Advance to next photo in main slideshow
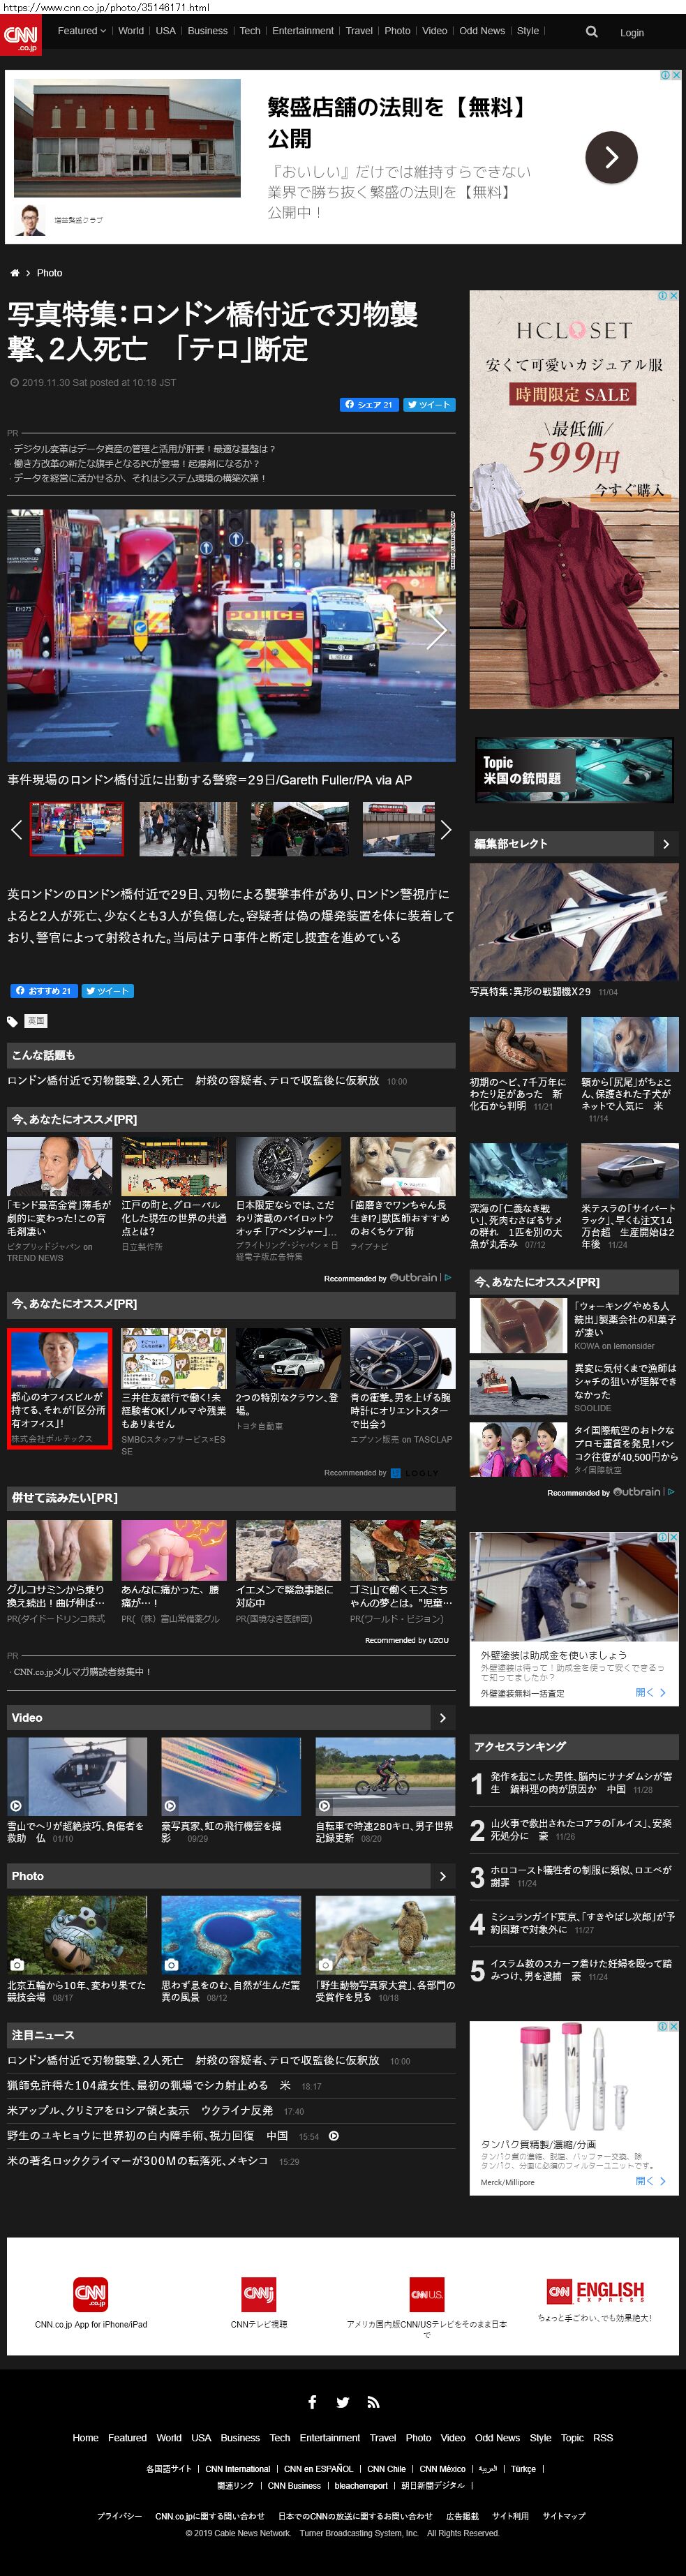This screenshot has width=686, height=2576. [437, 631]
